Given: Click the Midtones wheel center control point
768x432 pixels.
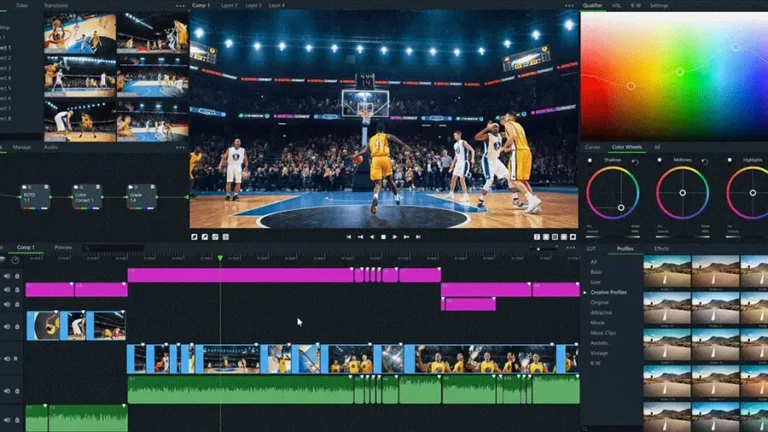Looking at the screenshot, I should click(x=682, y=193).
